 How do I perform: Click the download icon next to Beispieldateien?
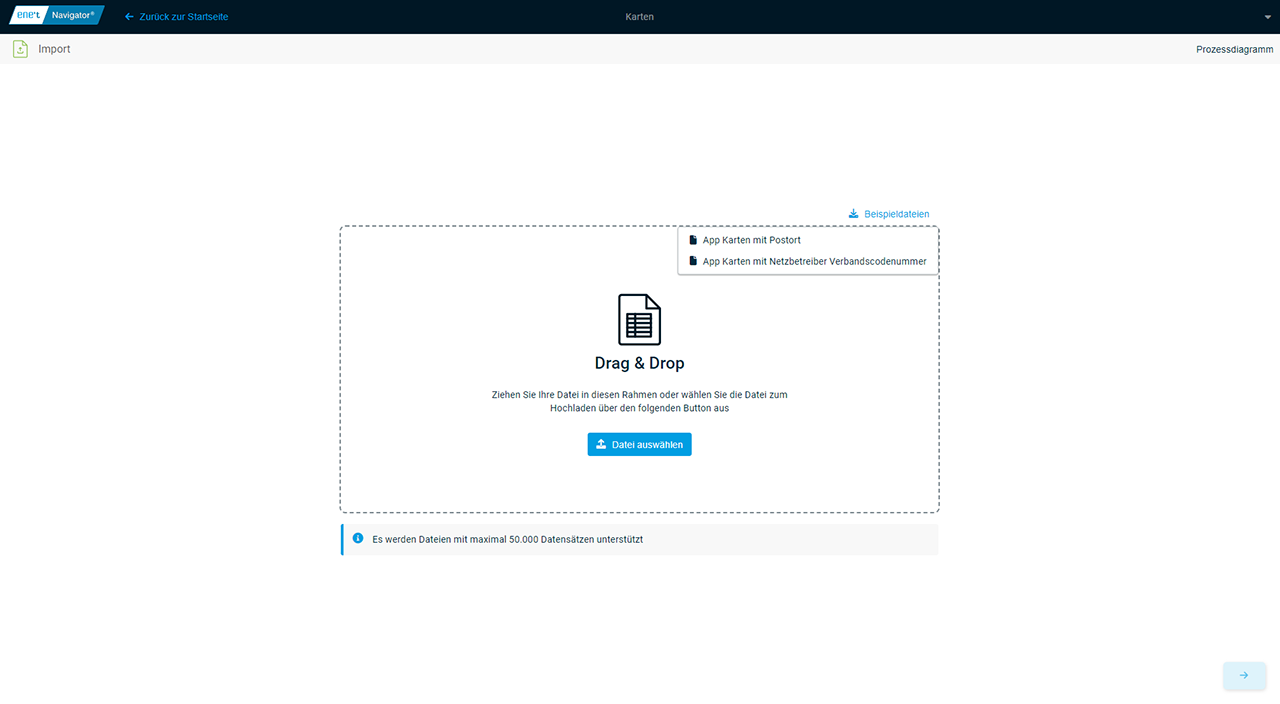pos(853,214)
